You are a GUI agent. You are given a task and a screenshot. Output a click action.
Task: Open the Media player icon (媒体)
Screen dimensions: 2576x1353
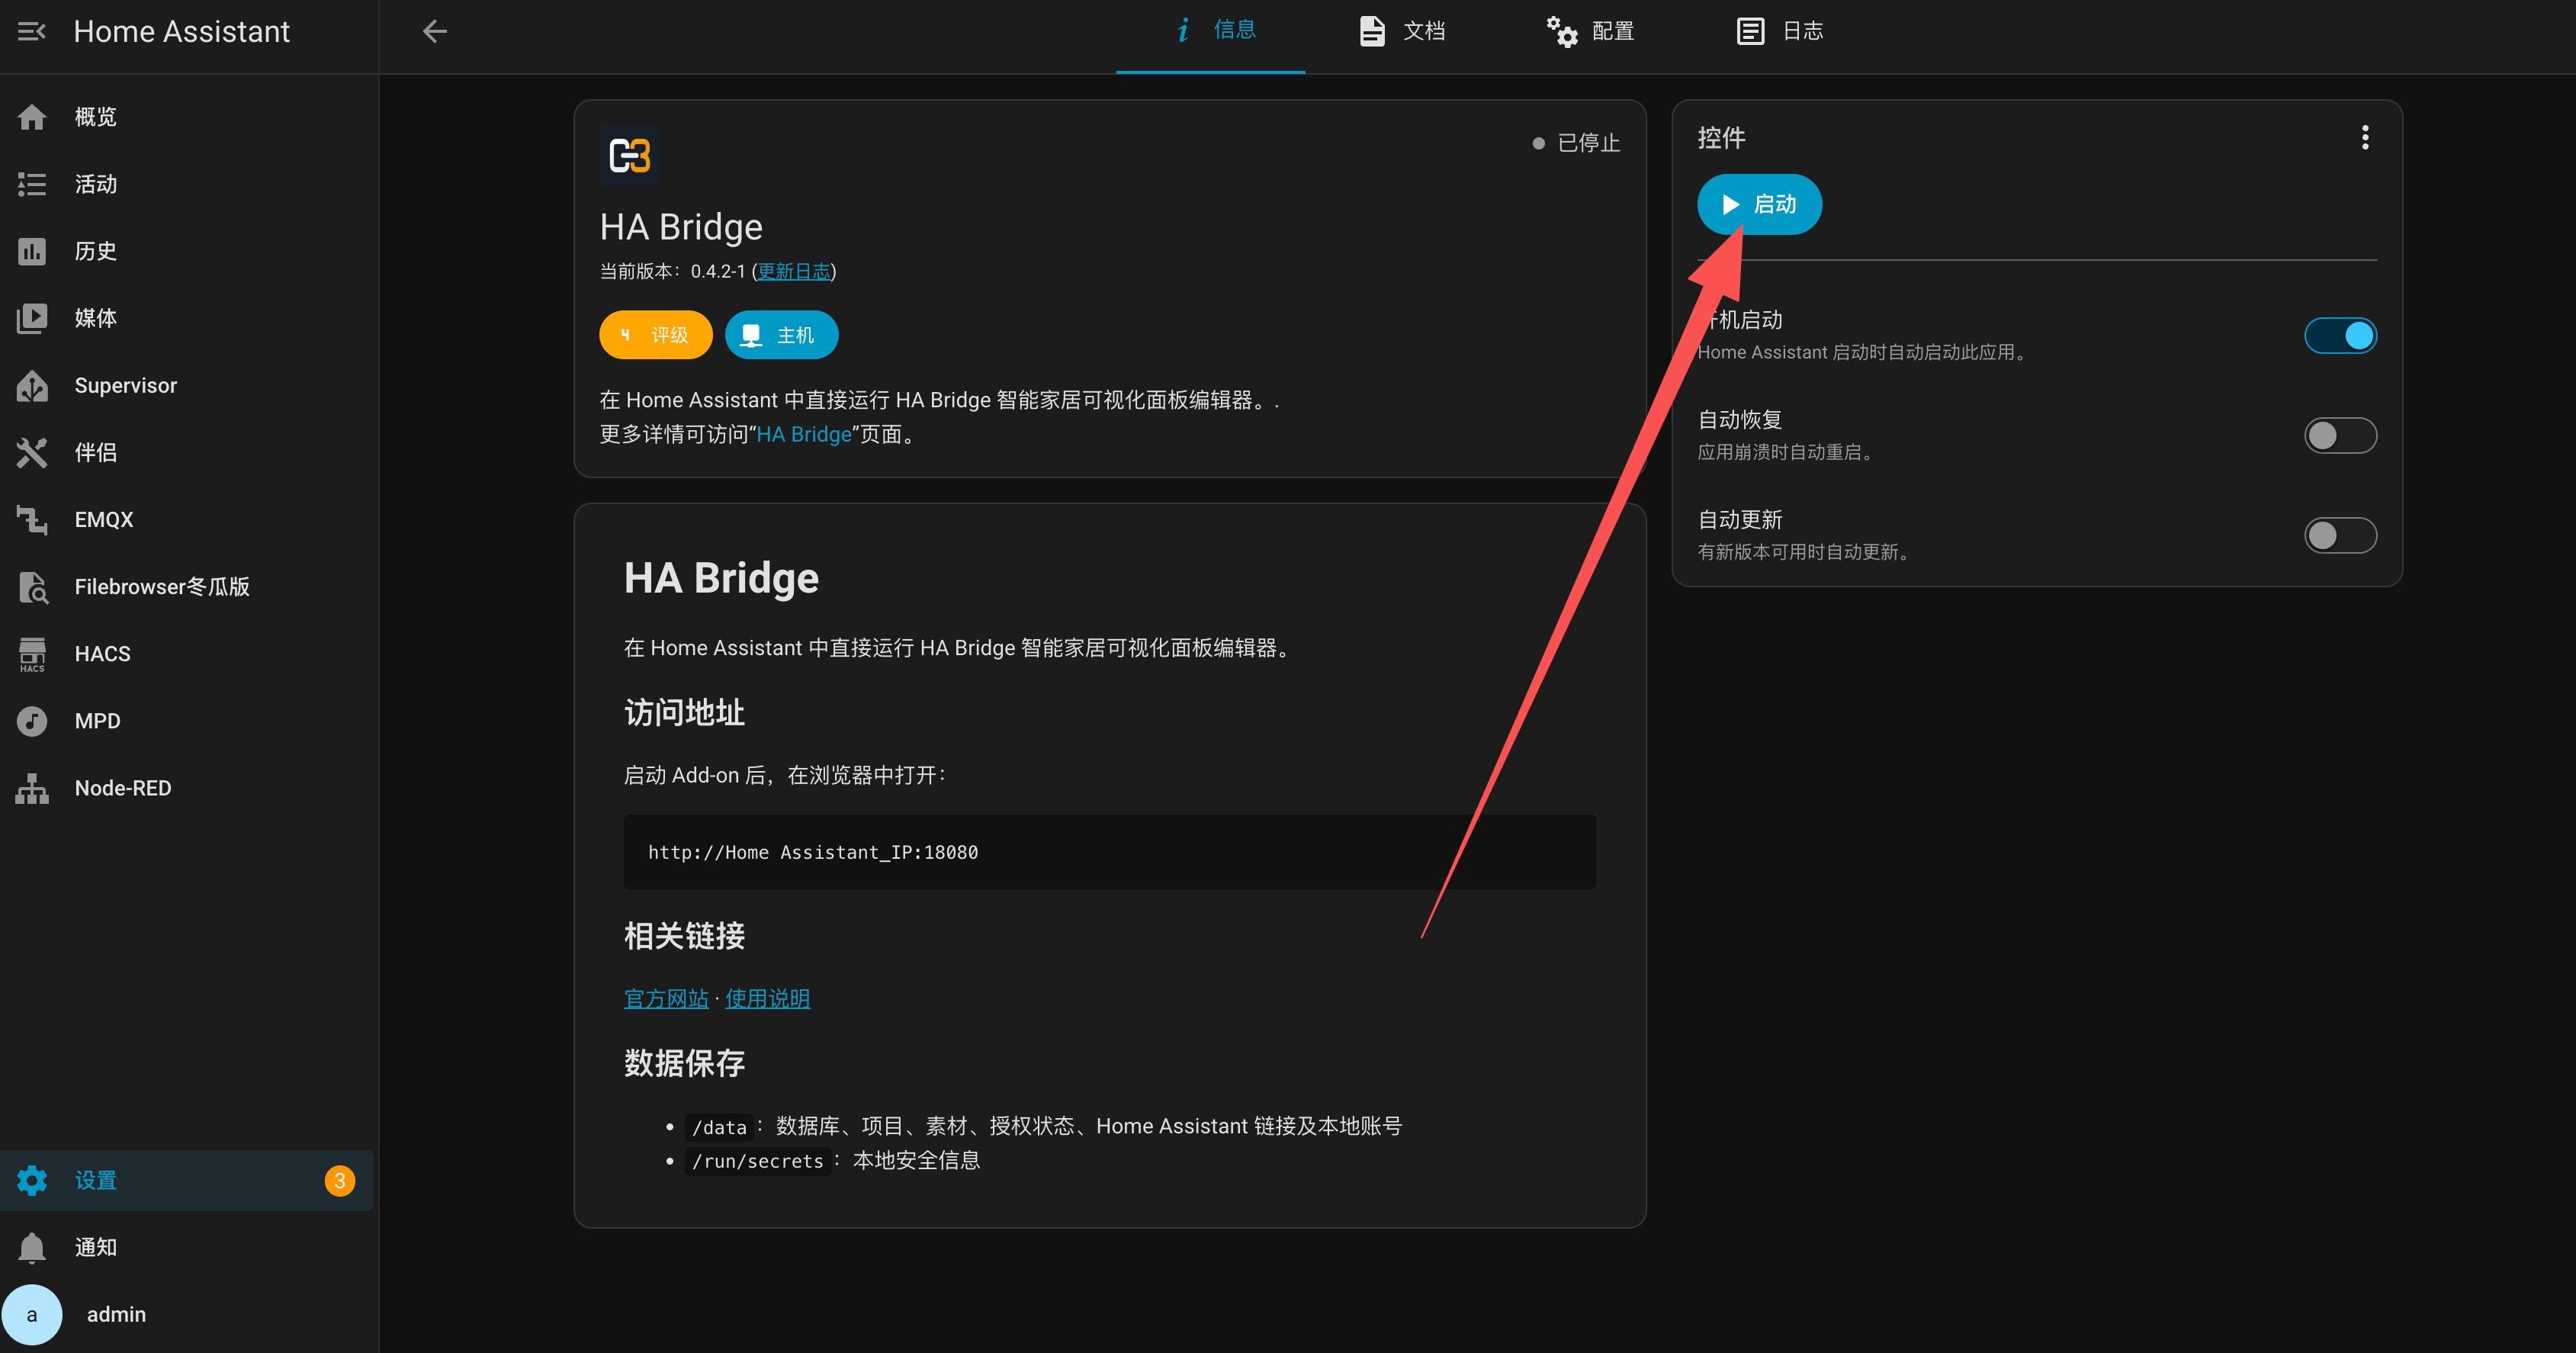click(32, 318)
